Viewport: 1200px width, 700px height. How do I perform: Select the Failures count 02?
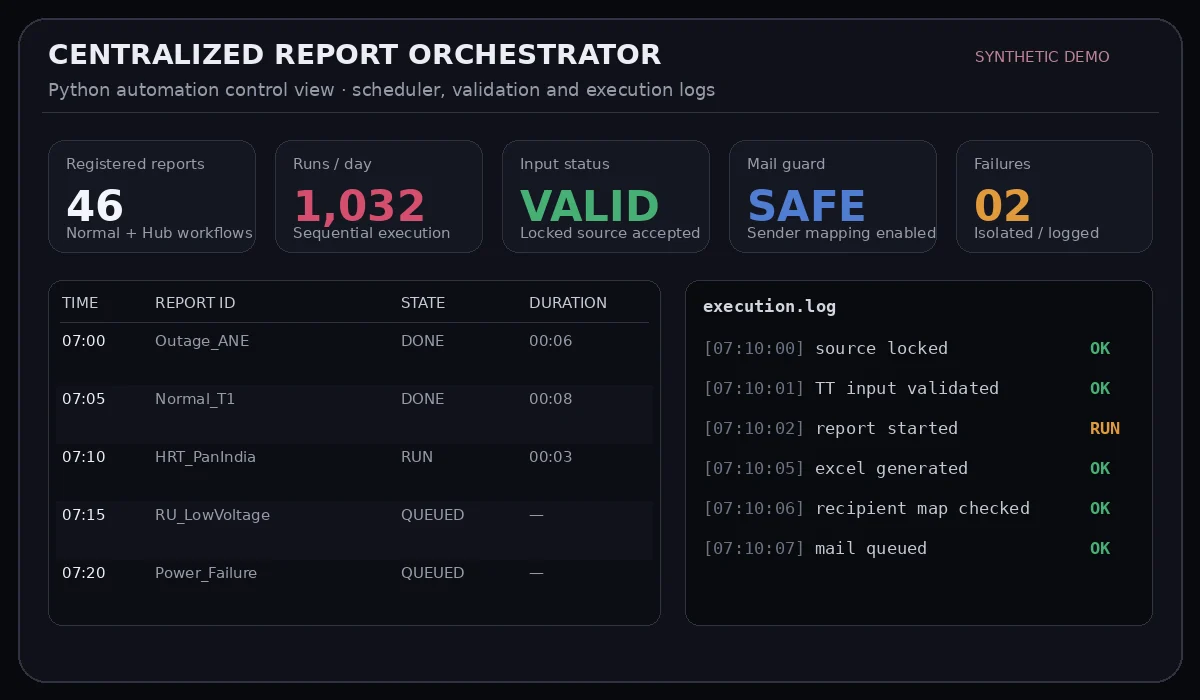point(1002,206)
